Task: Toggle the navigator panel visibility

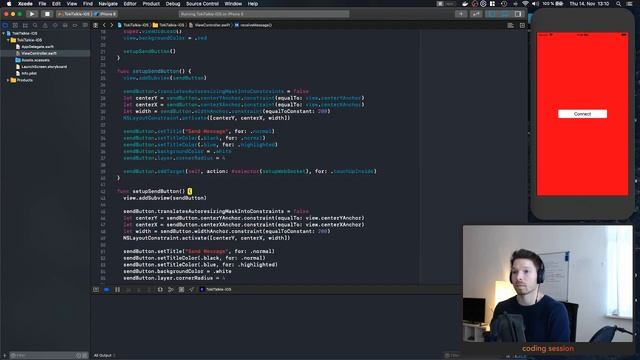Action: tap(491, 14)
